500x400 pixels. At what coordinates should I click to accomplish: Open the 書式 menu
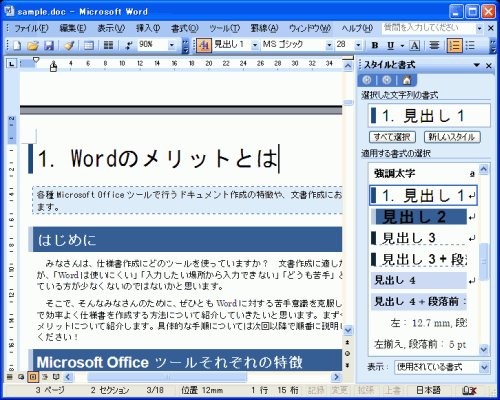184,29
